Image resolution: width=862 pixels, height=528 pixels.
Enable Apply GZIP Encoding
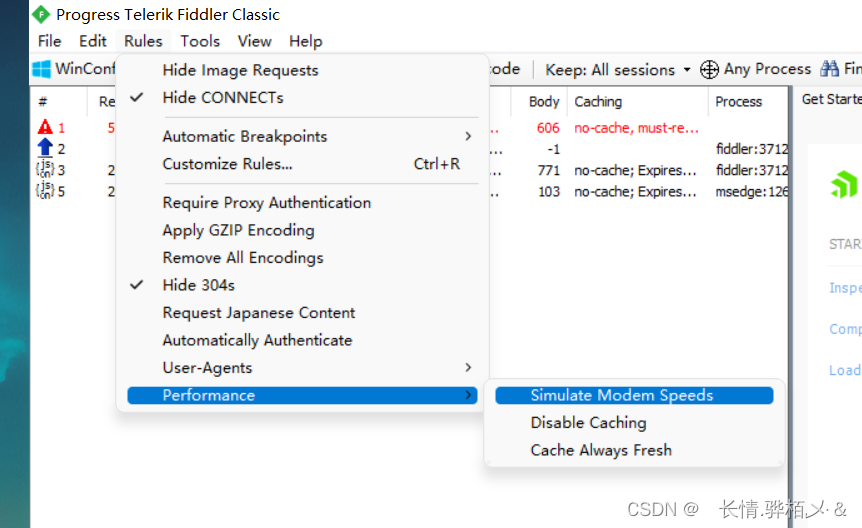(x=302, y=230)
